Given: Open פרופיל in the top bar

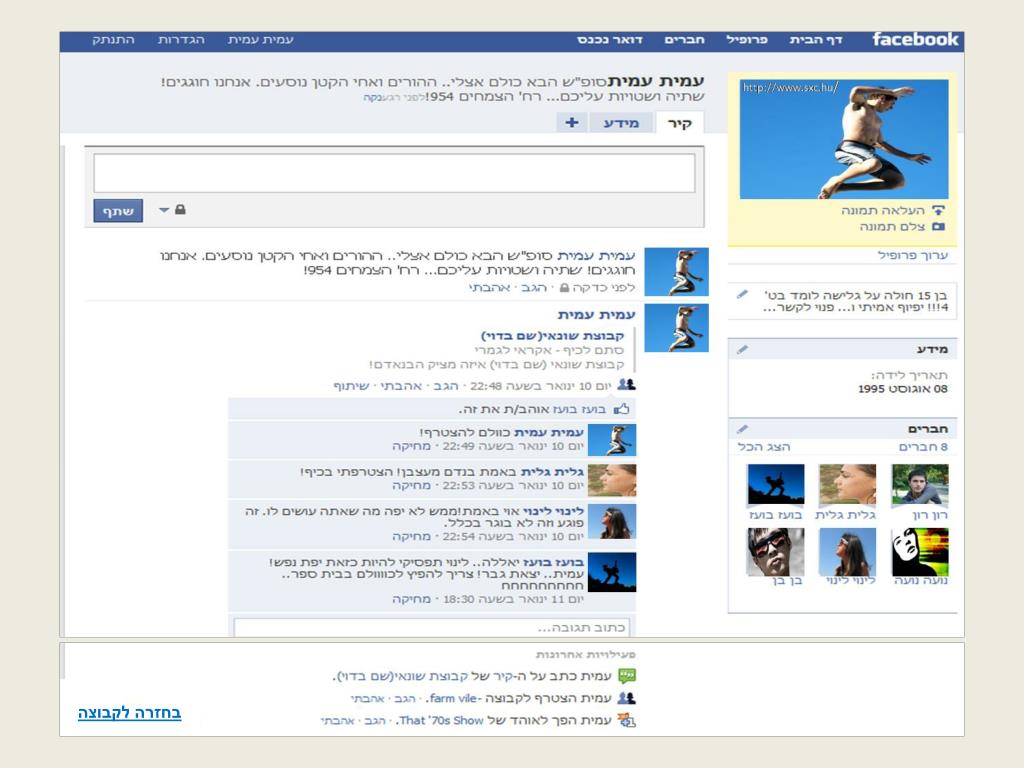Looking at the screenshot, I should pyautogui.click(x=746, y=40).
